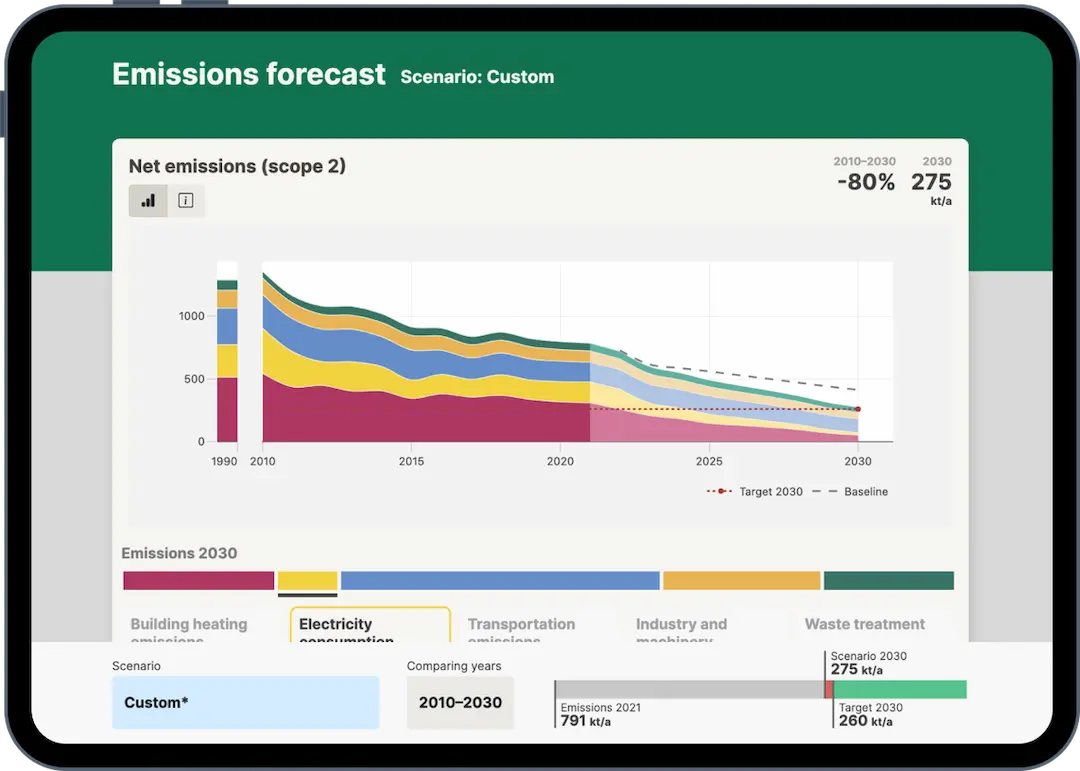Click the red marker on the emissions progress bar
1080x771 pixels.
pos(828,689)
